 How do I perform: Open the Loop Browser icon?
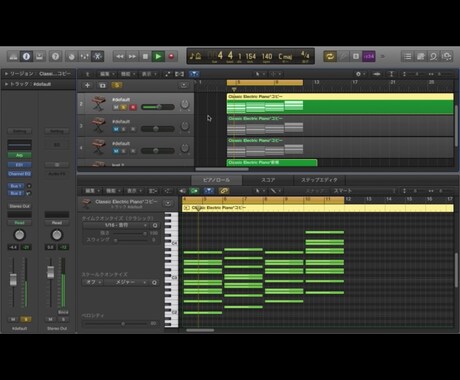(x=433, y=56)
